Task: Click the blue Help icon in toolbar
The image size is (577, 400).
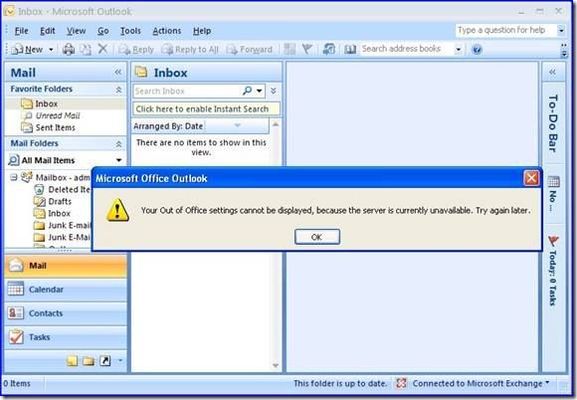Action: (477, 49)
